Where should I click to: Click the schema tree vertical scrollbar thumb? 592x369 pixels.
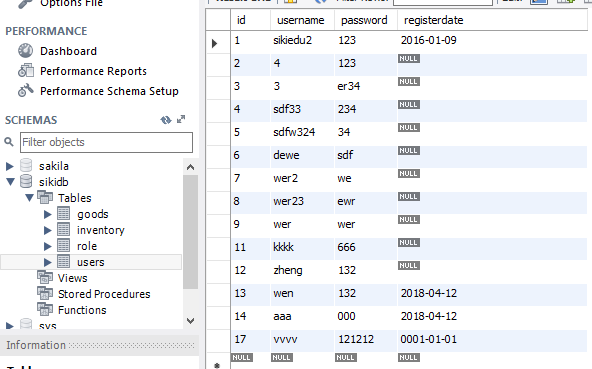[x=191, y=232]
